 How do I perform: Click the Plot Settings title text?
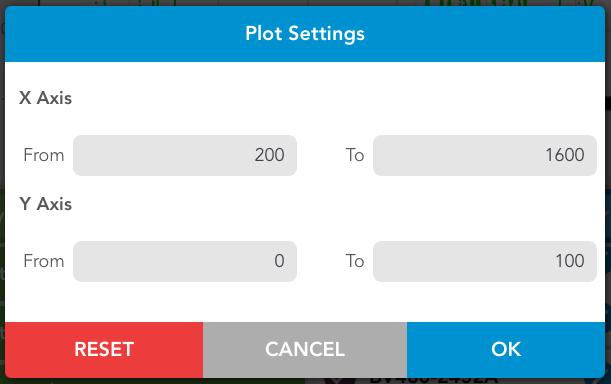pyautogui.click(x=305, y=34)
